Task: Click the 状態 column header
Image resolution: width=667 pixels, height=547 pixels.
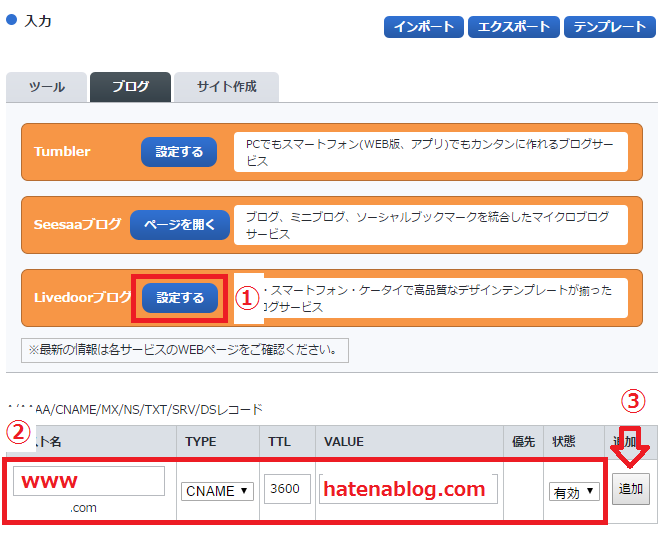Action: [564, 442]
